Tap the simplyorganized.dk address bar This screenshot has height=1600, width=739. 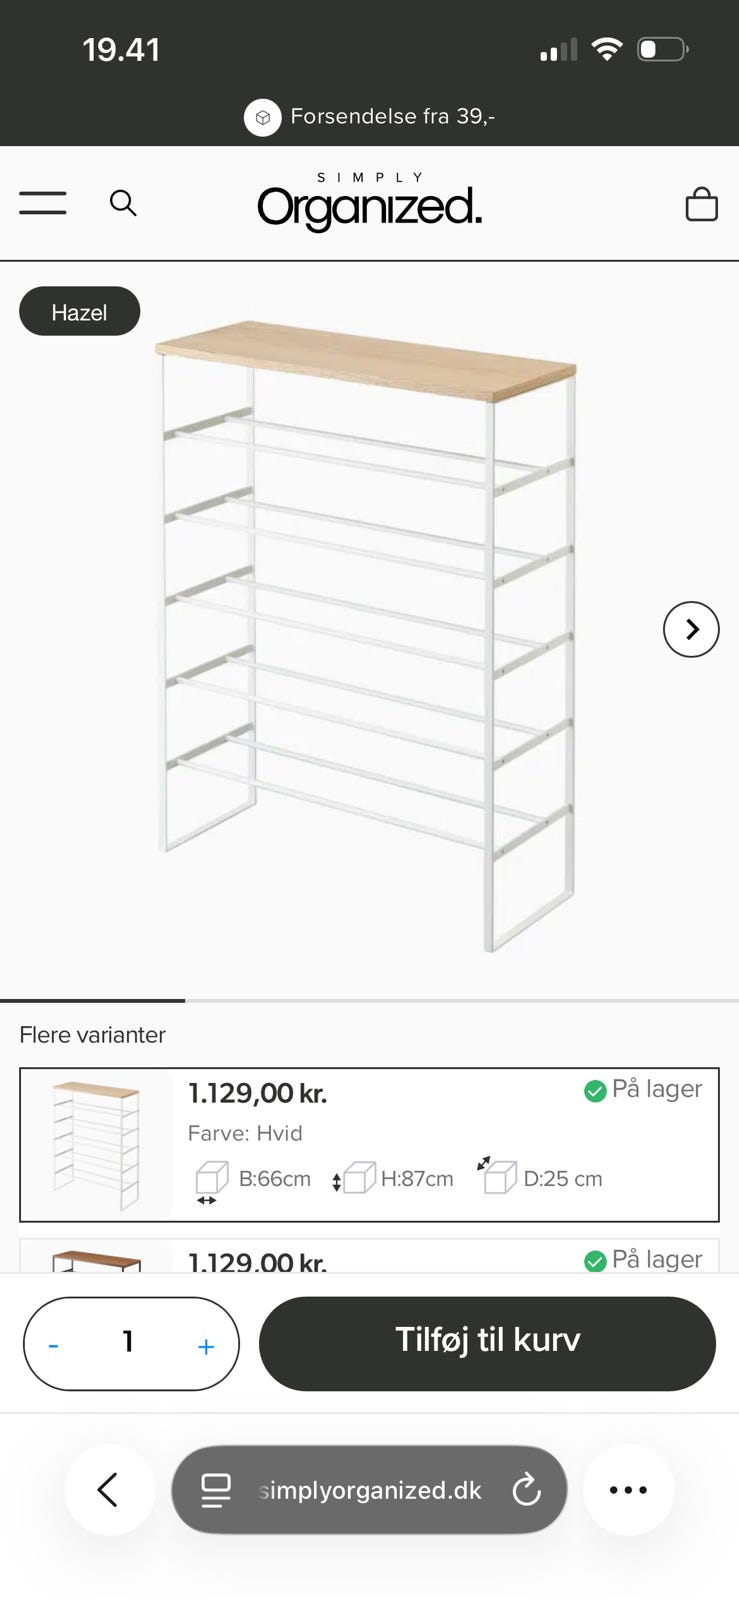tap(369, 1490)
